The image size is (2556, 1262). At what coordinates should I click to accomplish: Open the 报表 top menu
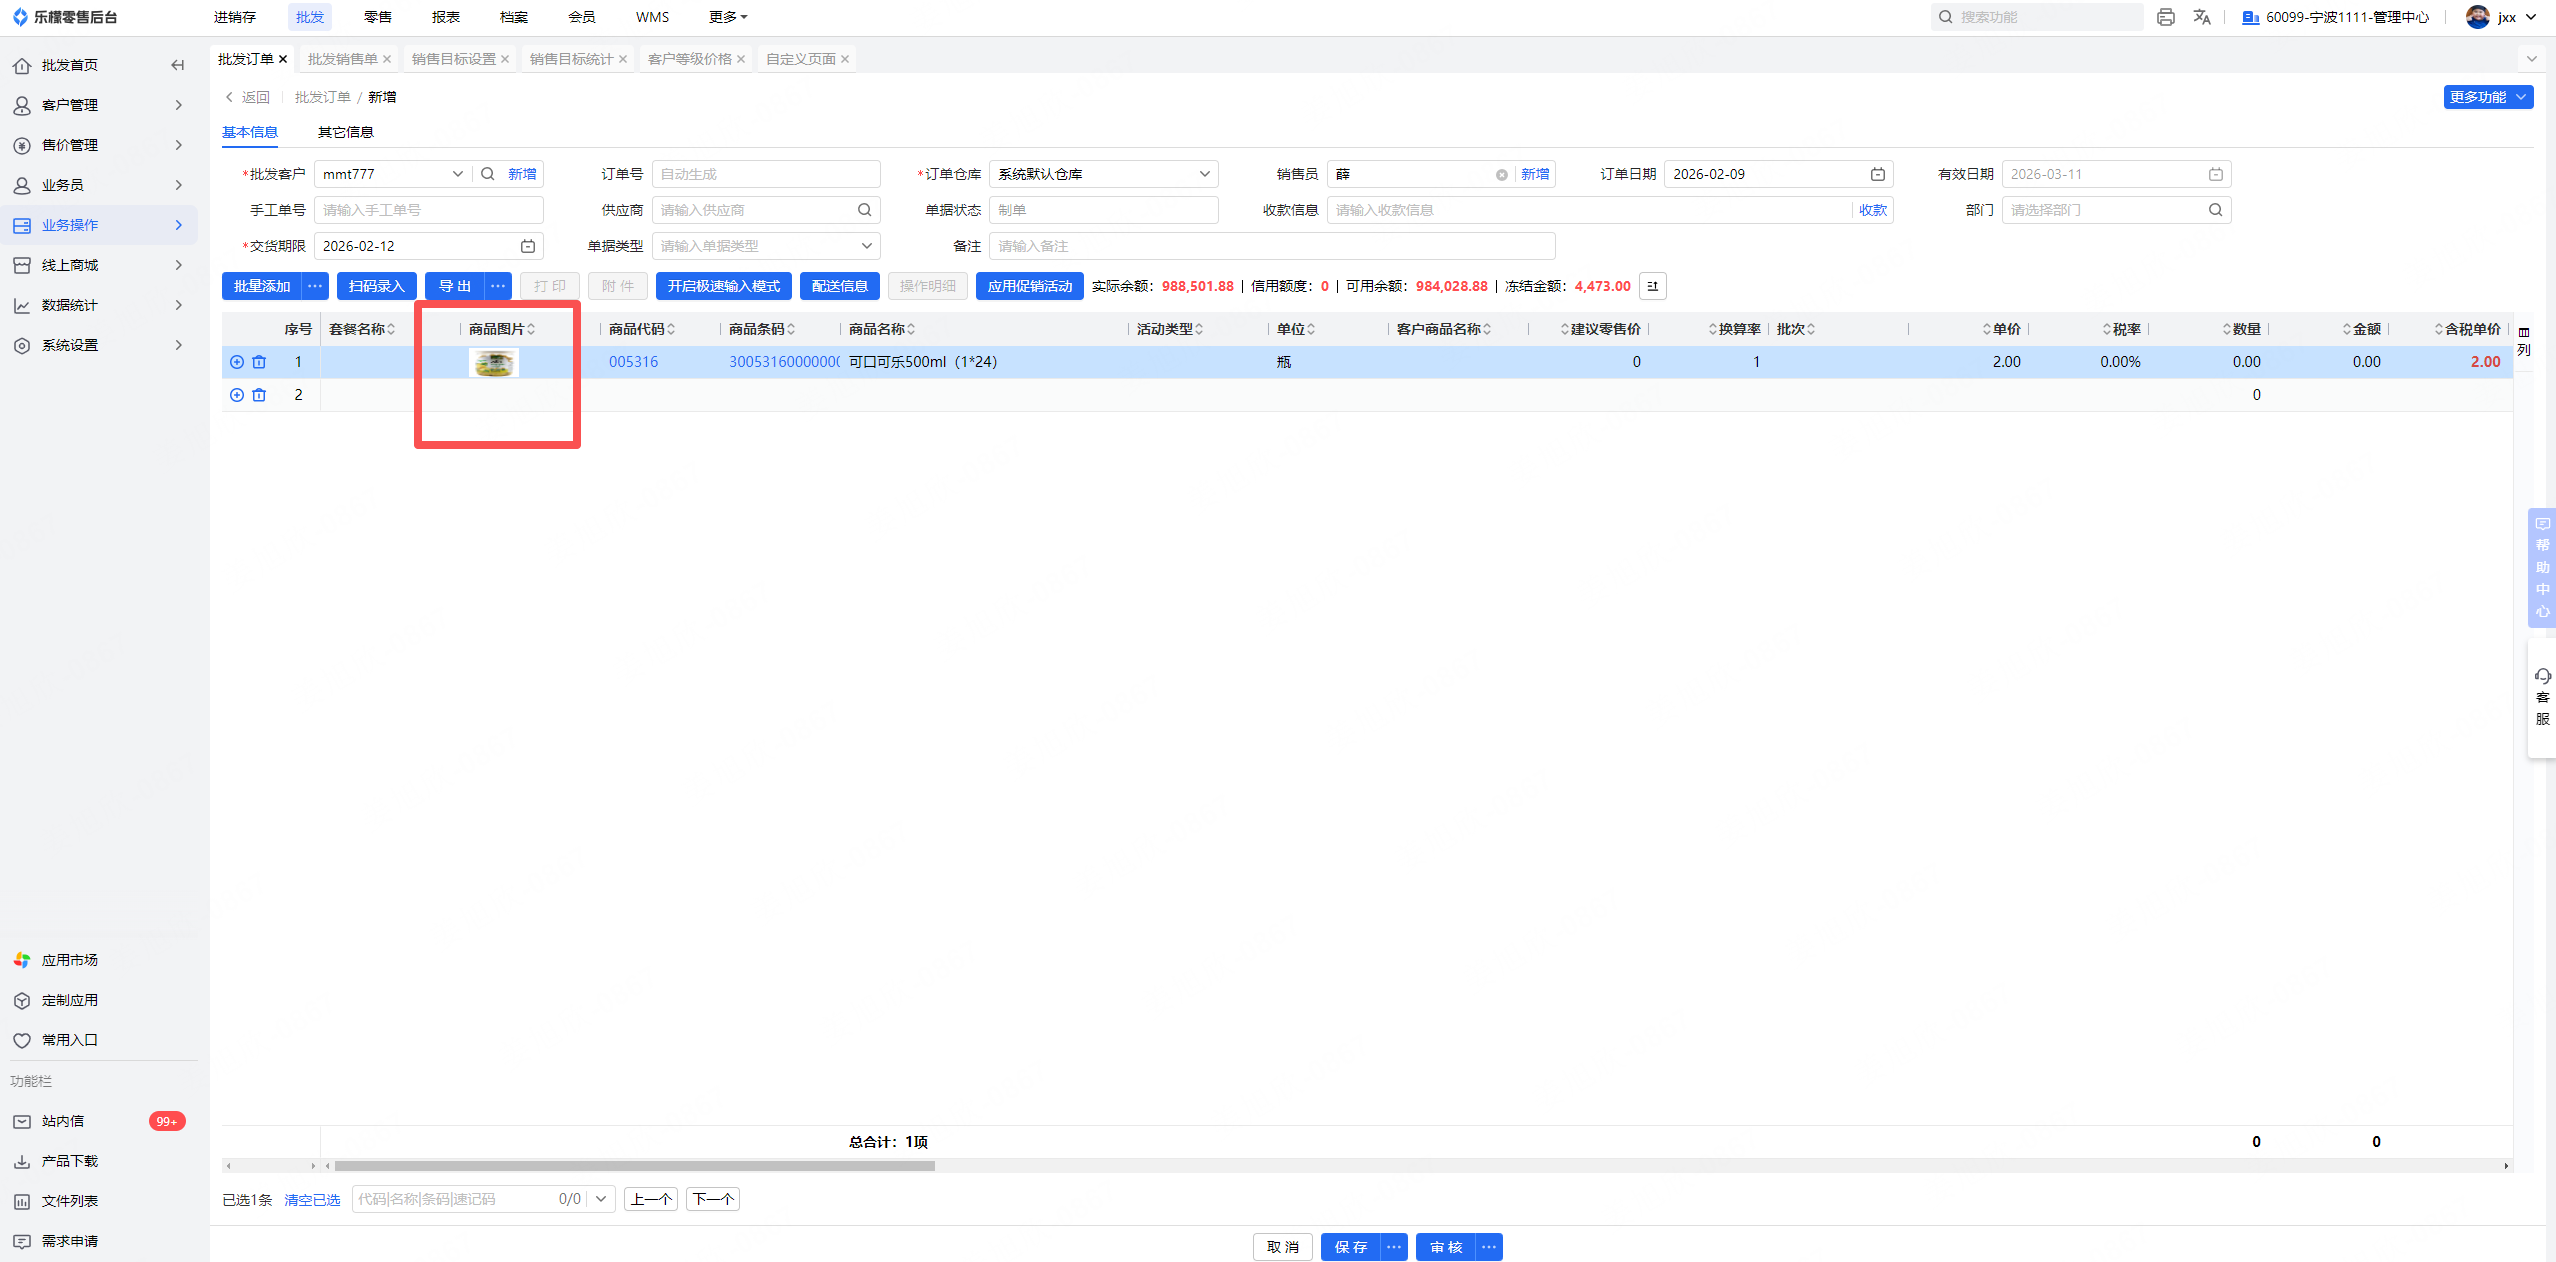(x=445, y=17)
